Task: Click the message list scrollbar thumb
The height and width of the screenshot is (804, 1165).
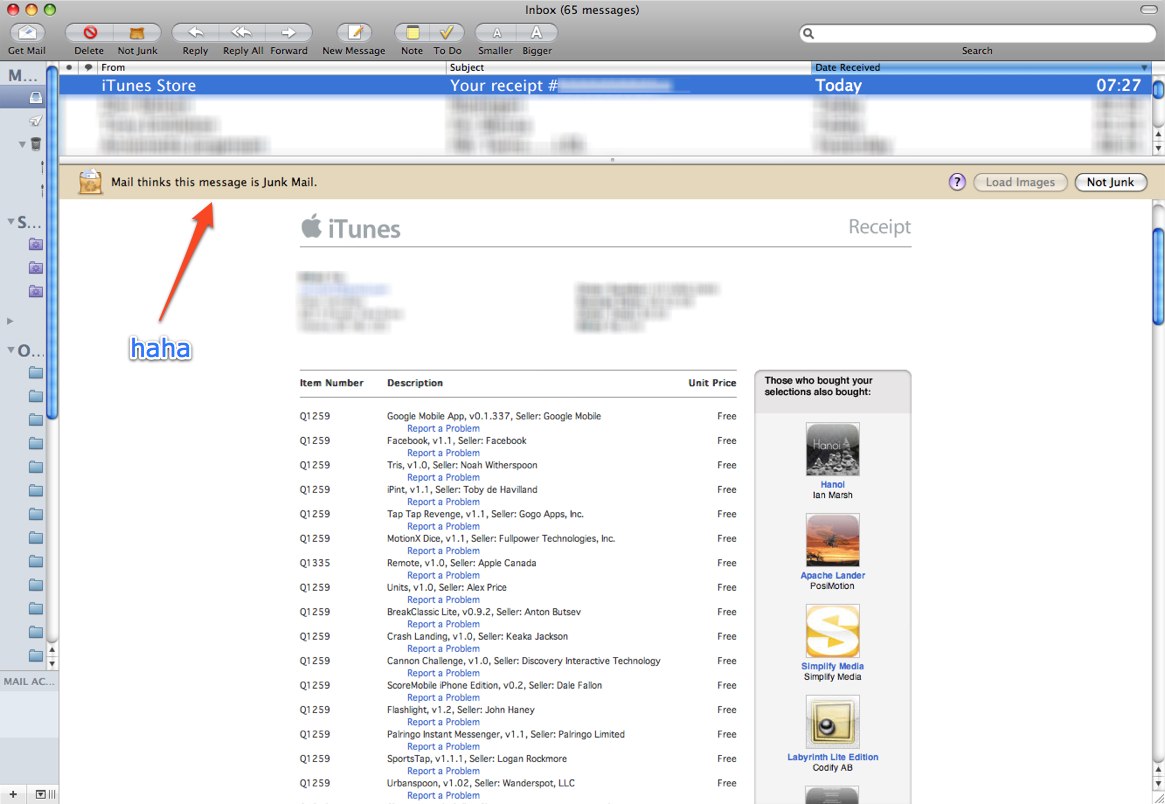Action: (x=1158, y=89)
